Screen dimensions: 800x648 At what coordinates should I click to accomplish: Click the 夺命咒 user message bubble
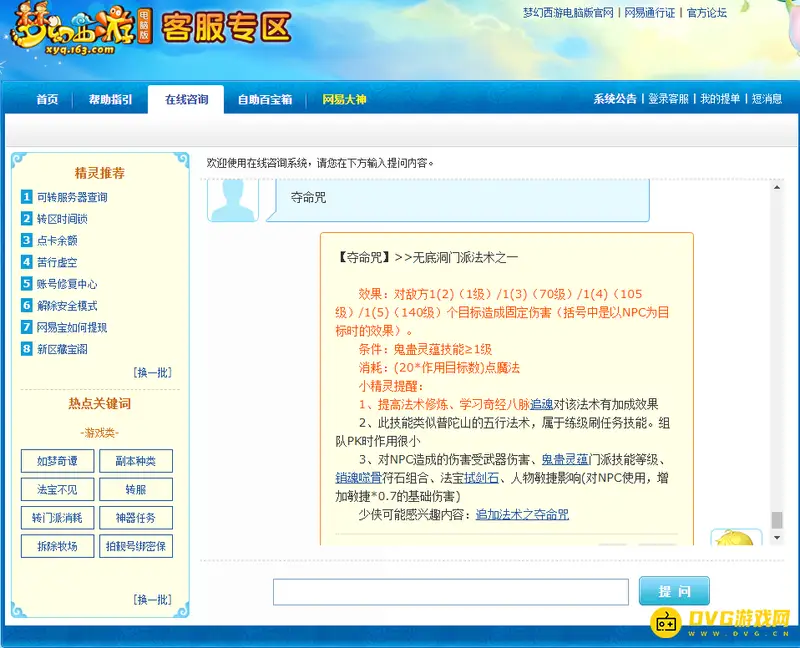tap(458, 200)
